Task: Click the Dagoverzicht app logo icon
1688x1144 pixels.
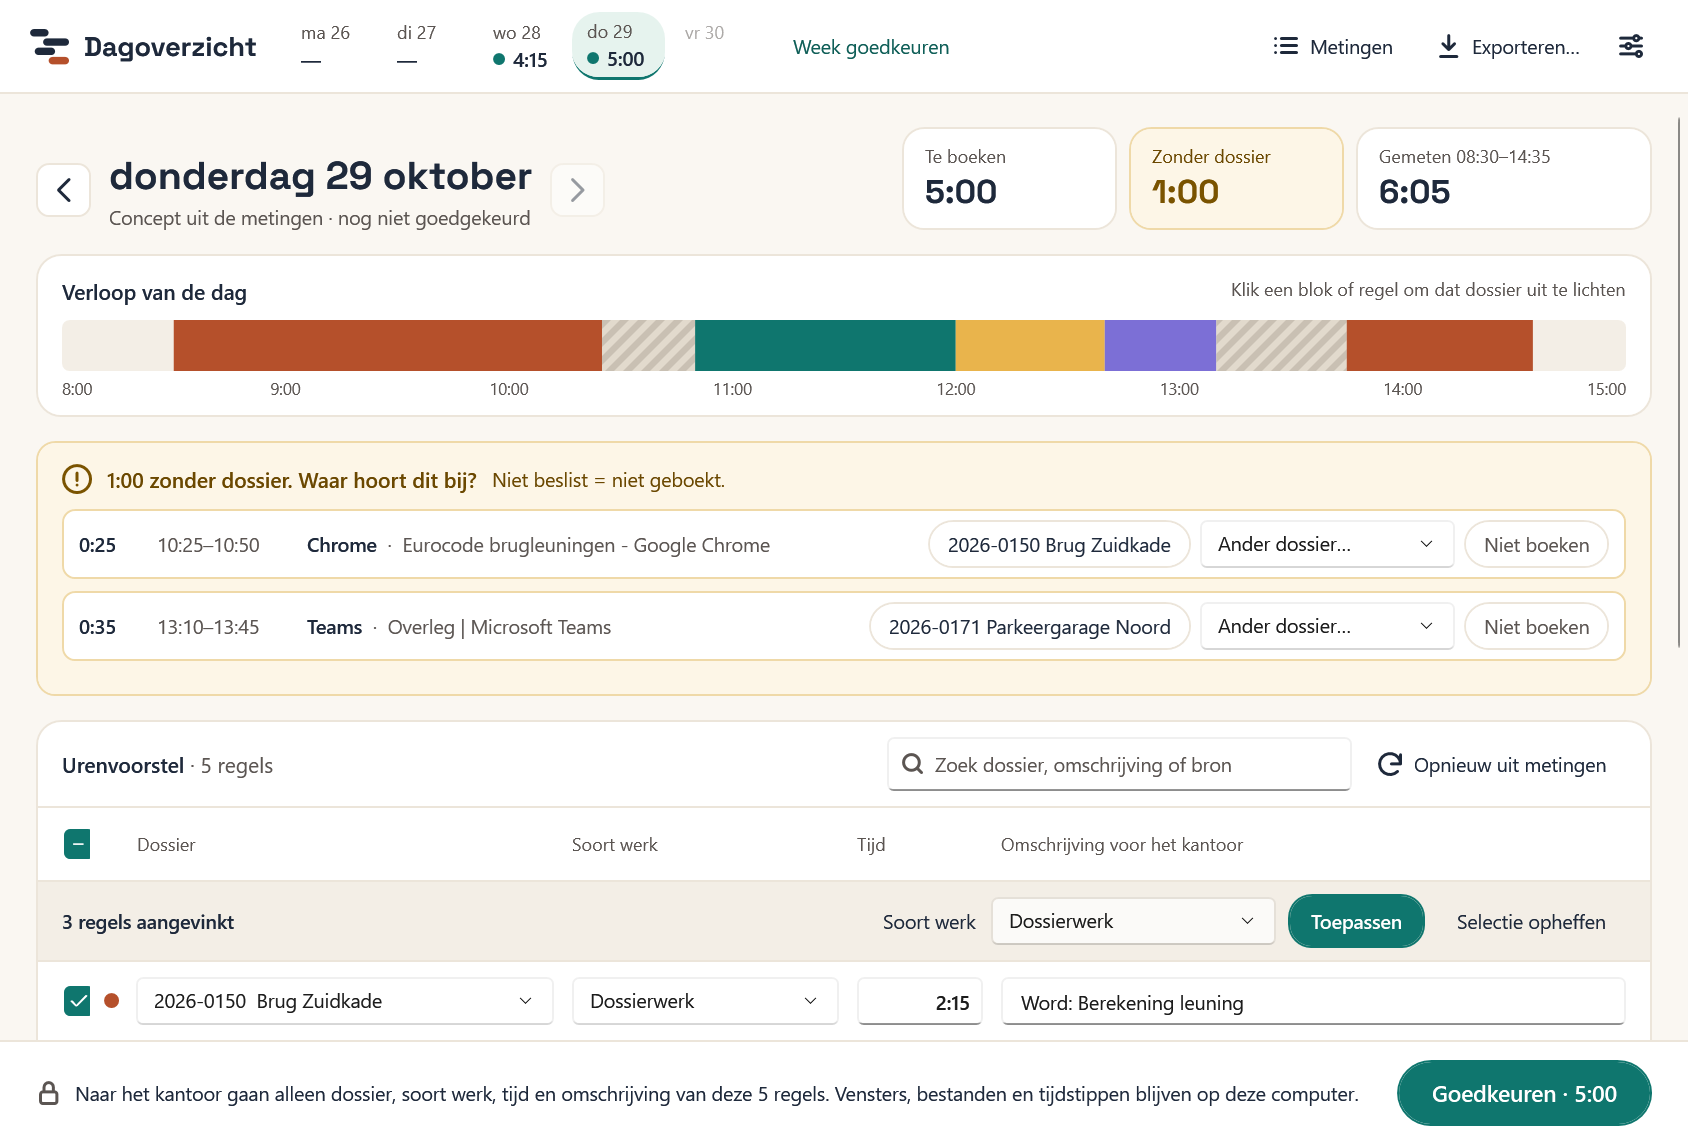Action: [50, 47]
